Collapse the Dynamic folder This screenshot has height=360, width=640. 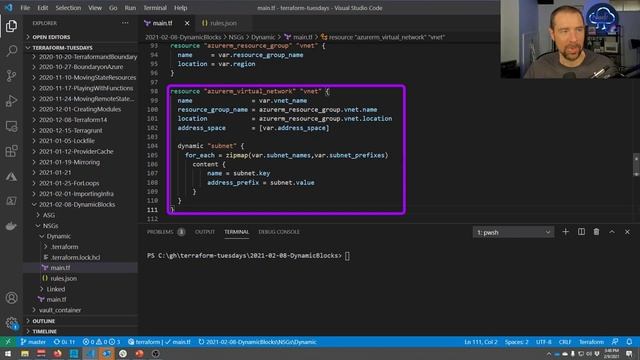click(x=81, y=236)
